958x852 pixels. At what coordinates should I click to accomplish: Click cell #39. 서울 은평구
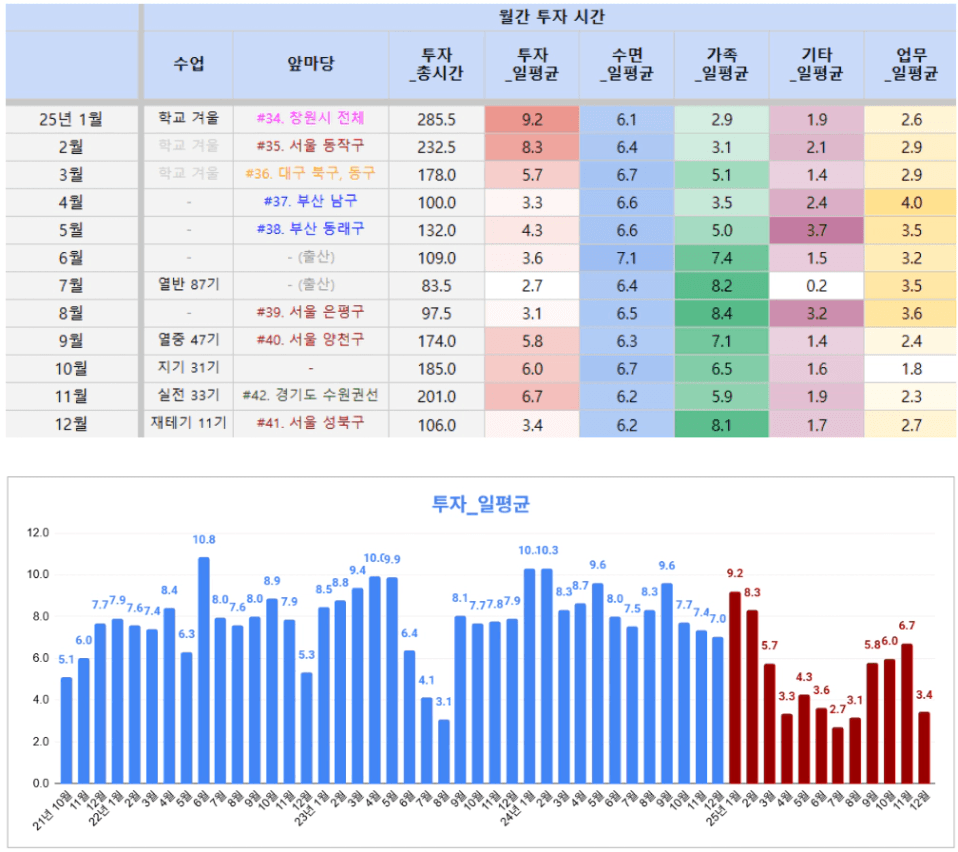tap(310, 313)
